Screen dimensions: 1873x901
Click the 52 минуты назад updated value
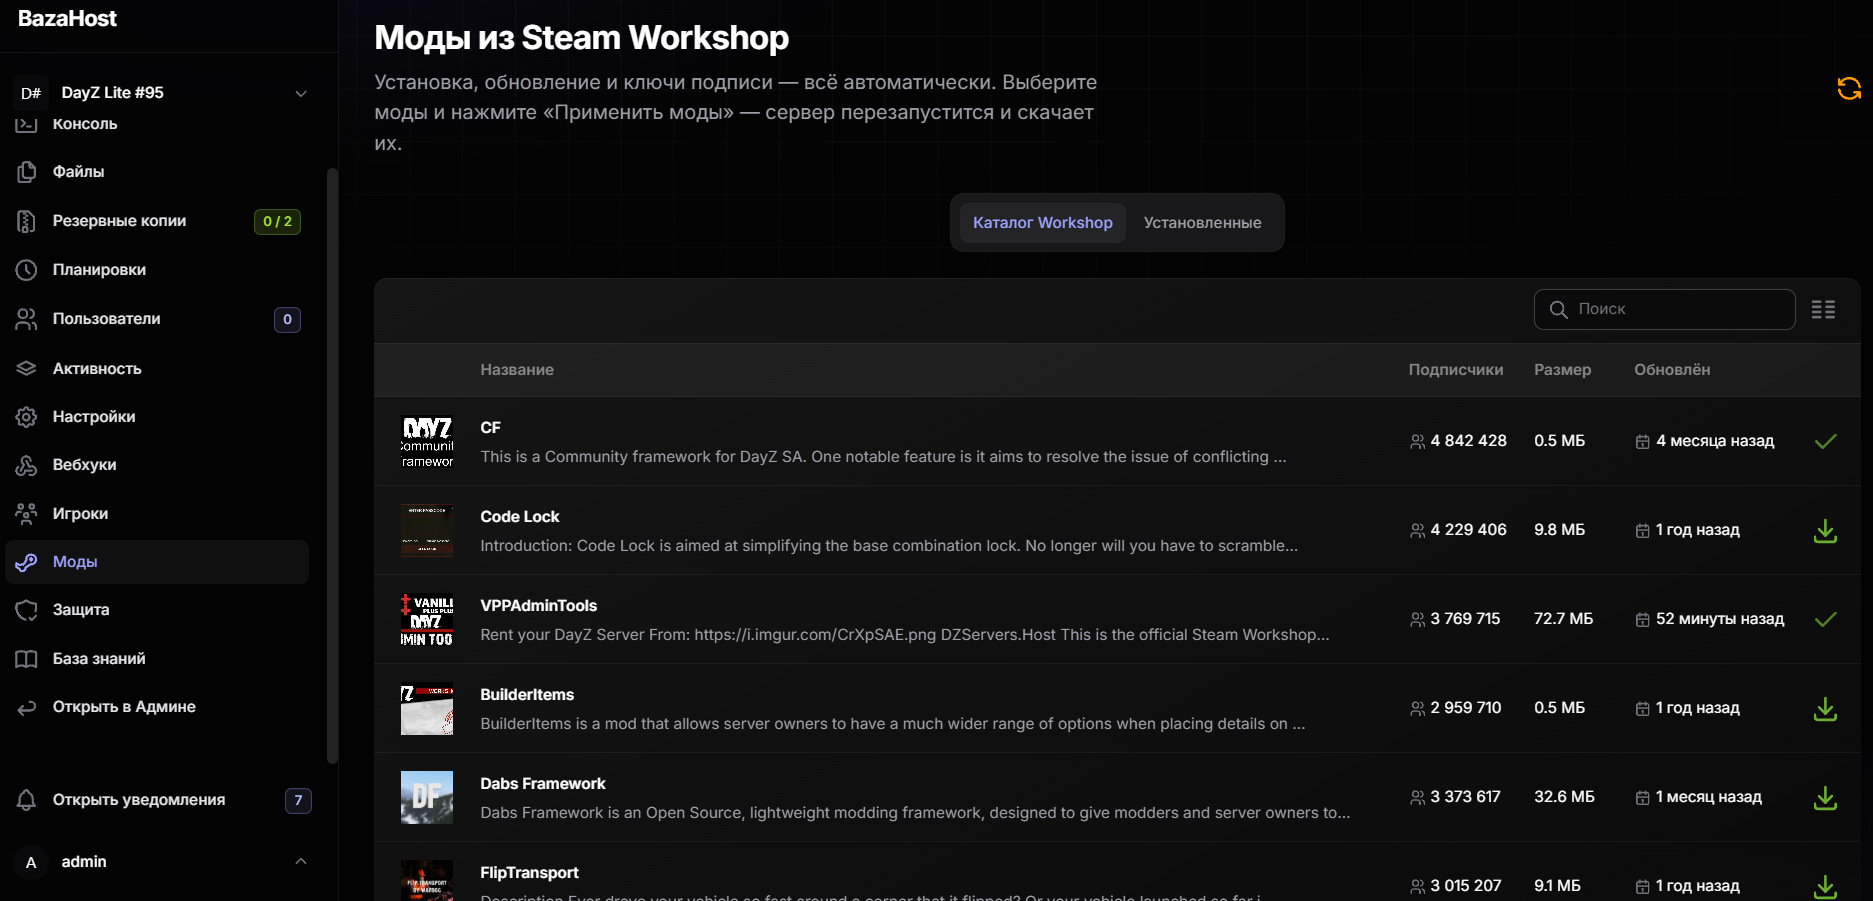coord(1720,619)
